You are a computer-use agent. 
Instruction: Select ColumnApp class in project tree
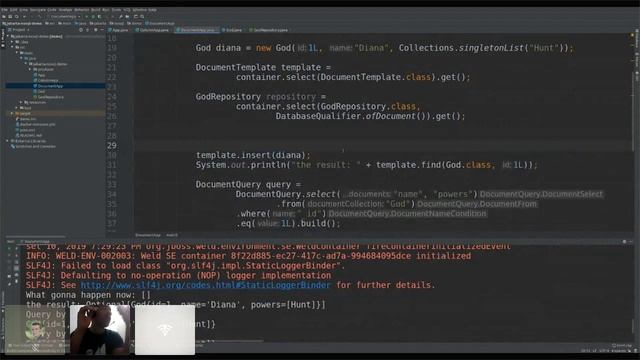(x=47, y=80)
